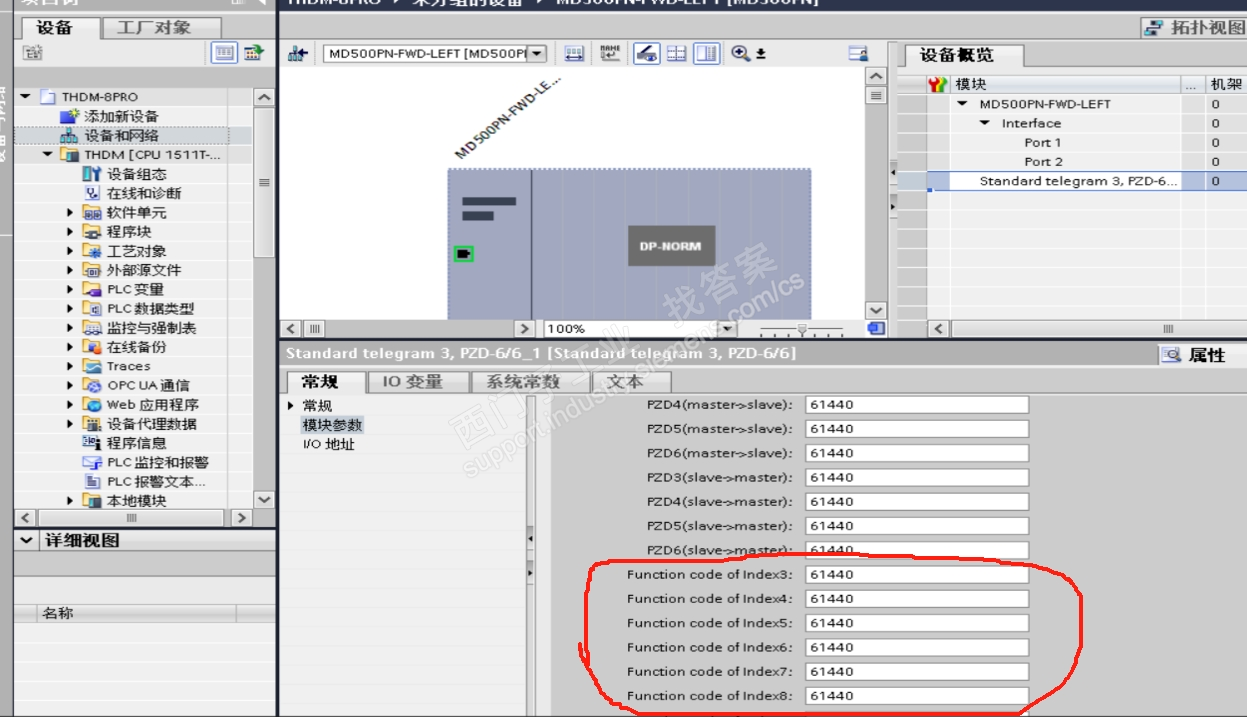Select the Web 应用程序 globe icon

pyautogui.click(x=92, y=405)
